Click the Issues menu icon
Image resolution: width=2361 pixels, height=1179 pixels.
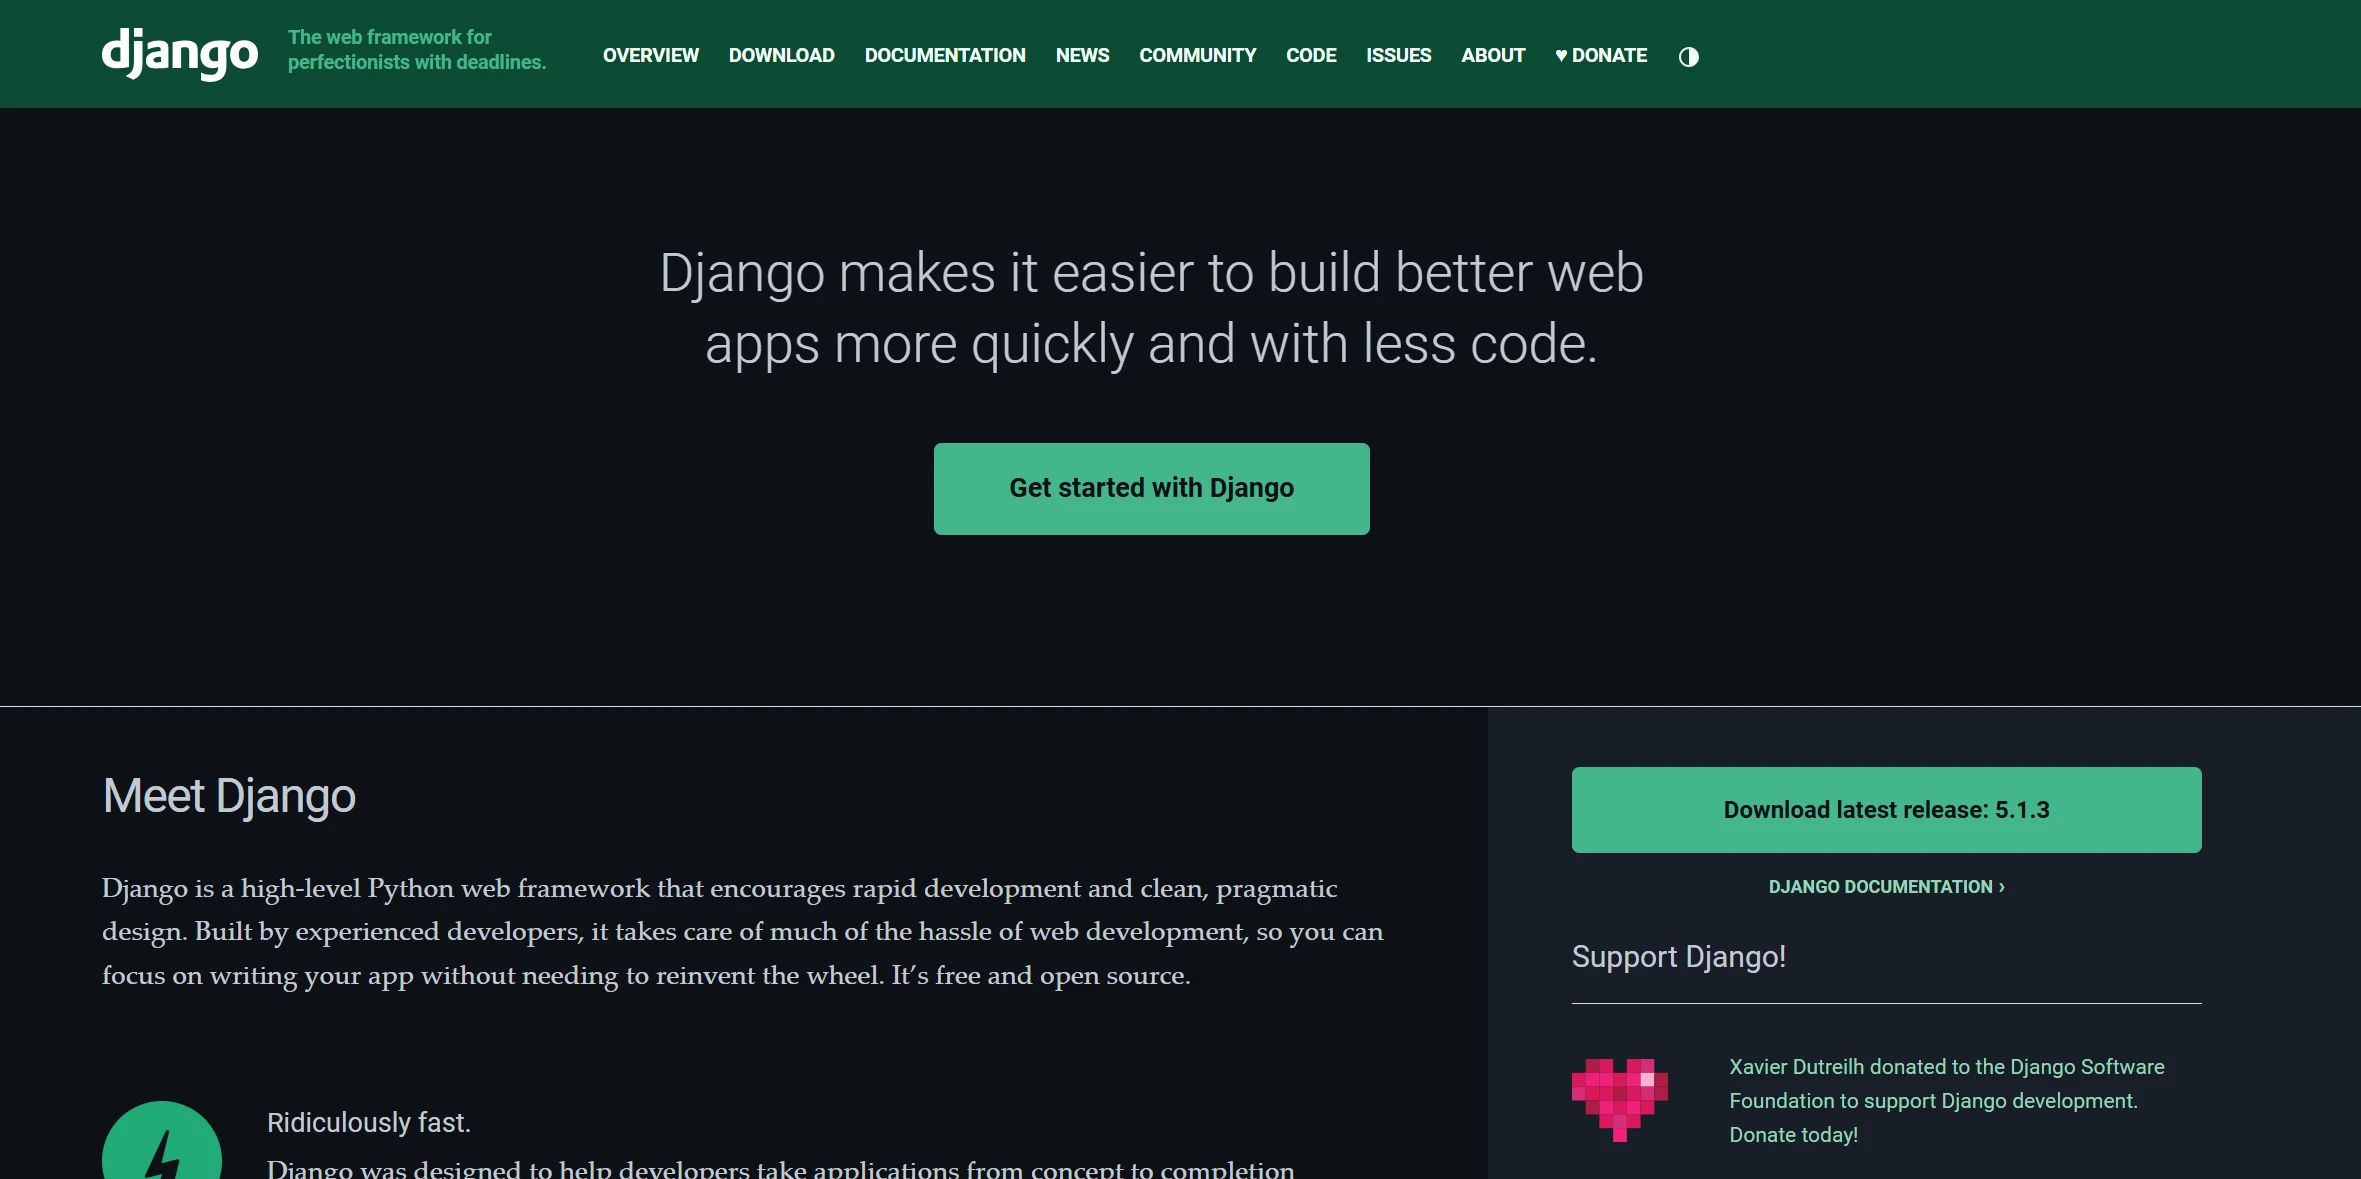[1397, 56]
